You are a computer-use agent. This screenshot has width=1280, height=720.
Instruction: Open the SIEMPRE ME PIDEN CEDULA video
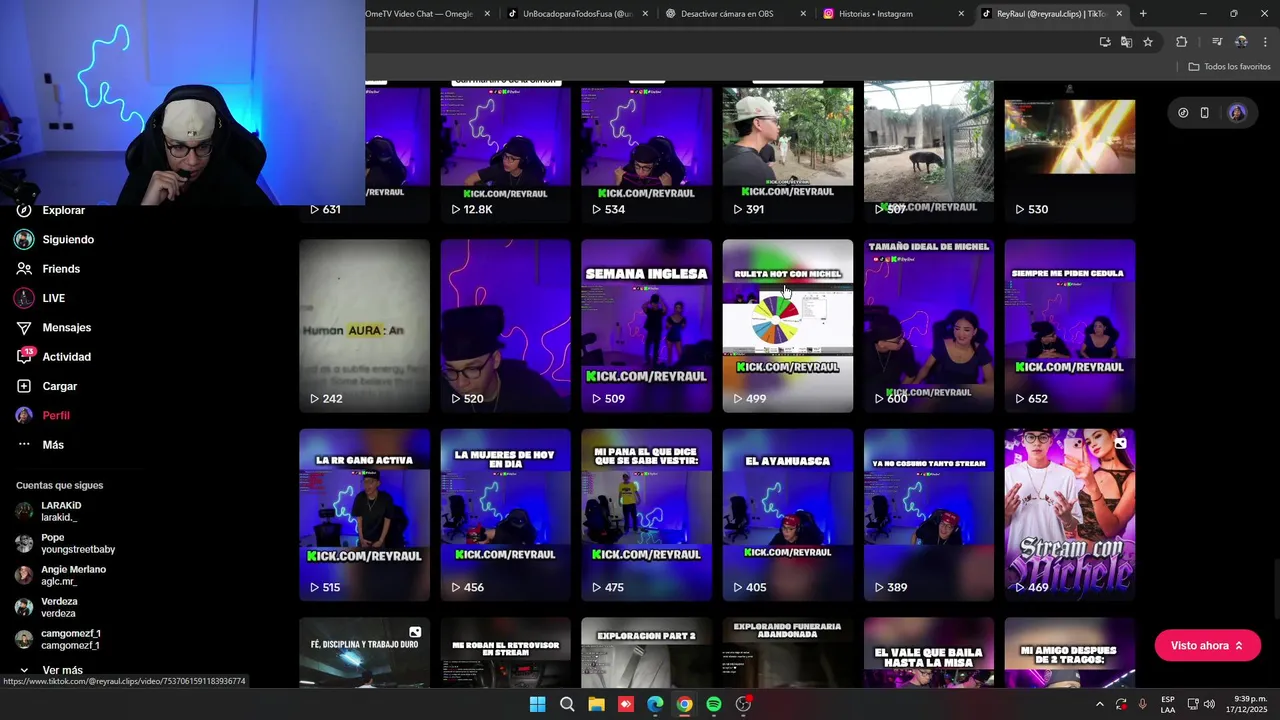click(1069, 326)
